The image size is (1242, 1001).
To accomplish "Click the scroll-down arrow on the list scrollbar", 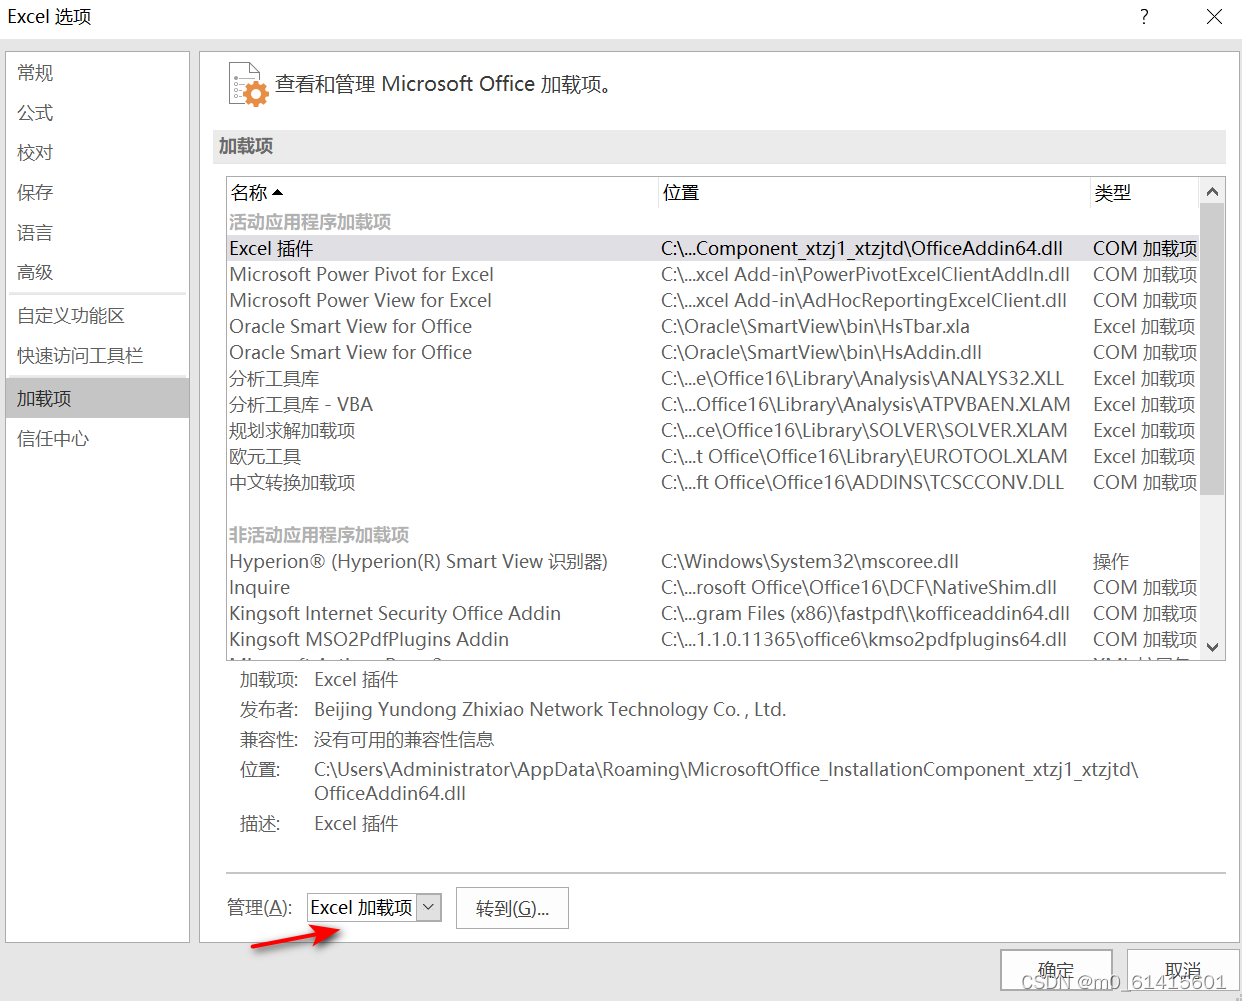I will click(1211, 647).
